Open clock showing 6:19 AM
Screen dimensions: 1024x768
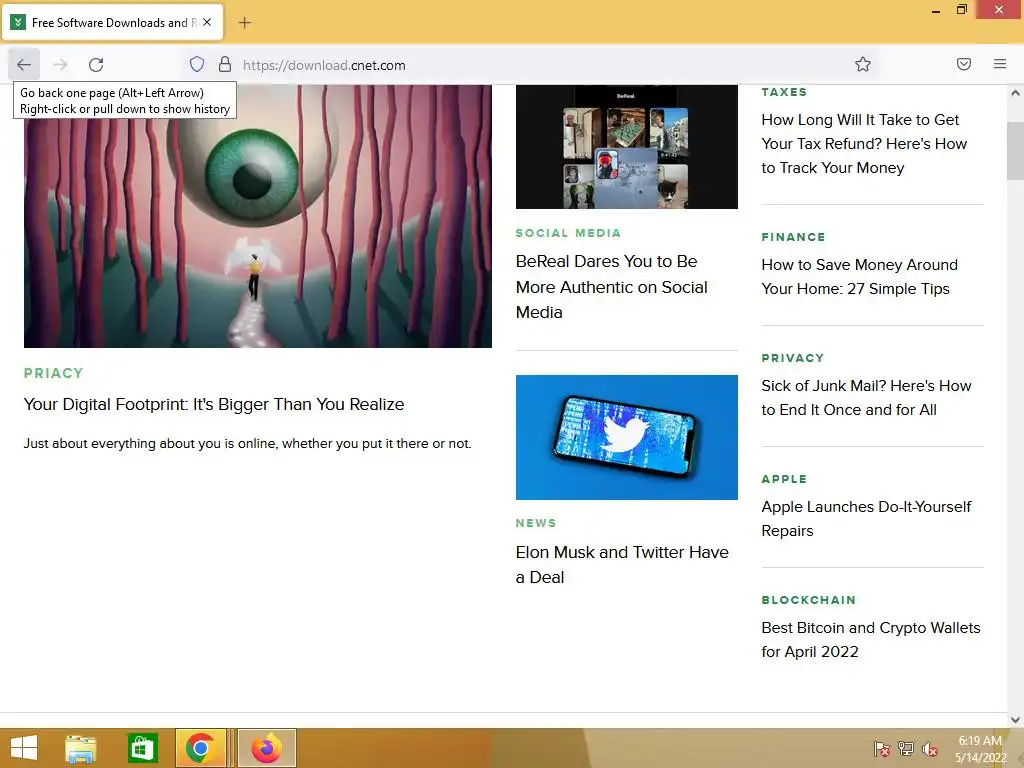coord(980,749)
